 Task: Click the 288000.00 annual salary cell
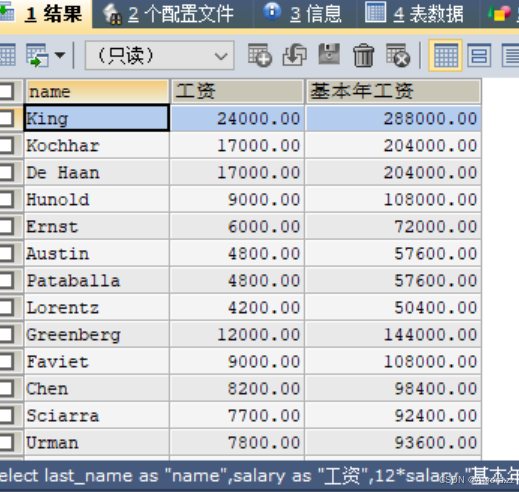click(x=393, y=118)
